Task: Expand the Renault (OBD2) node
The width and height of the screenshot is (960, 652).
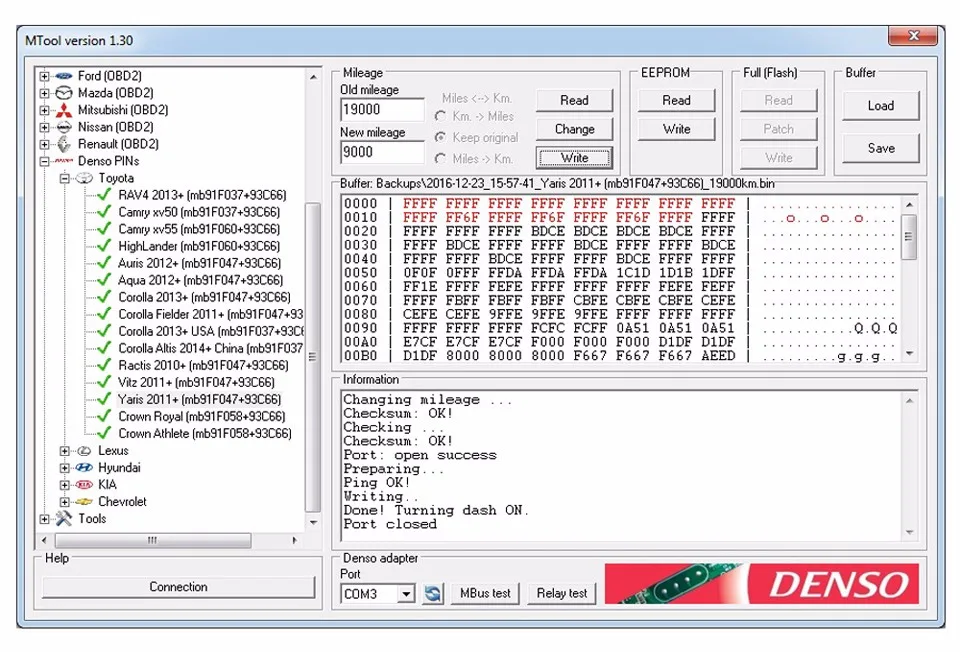Action: tap(45, 144)
